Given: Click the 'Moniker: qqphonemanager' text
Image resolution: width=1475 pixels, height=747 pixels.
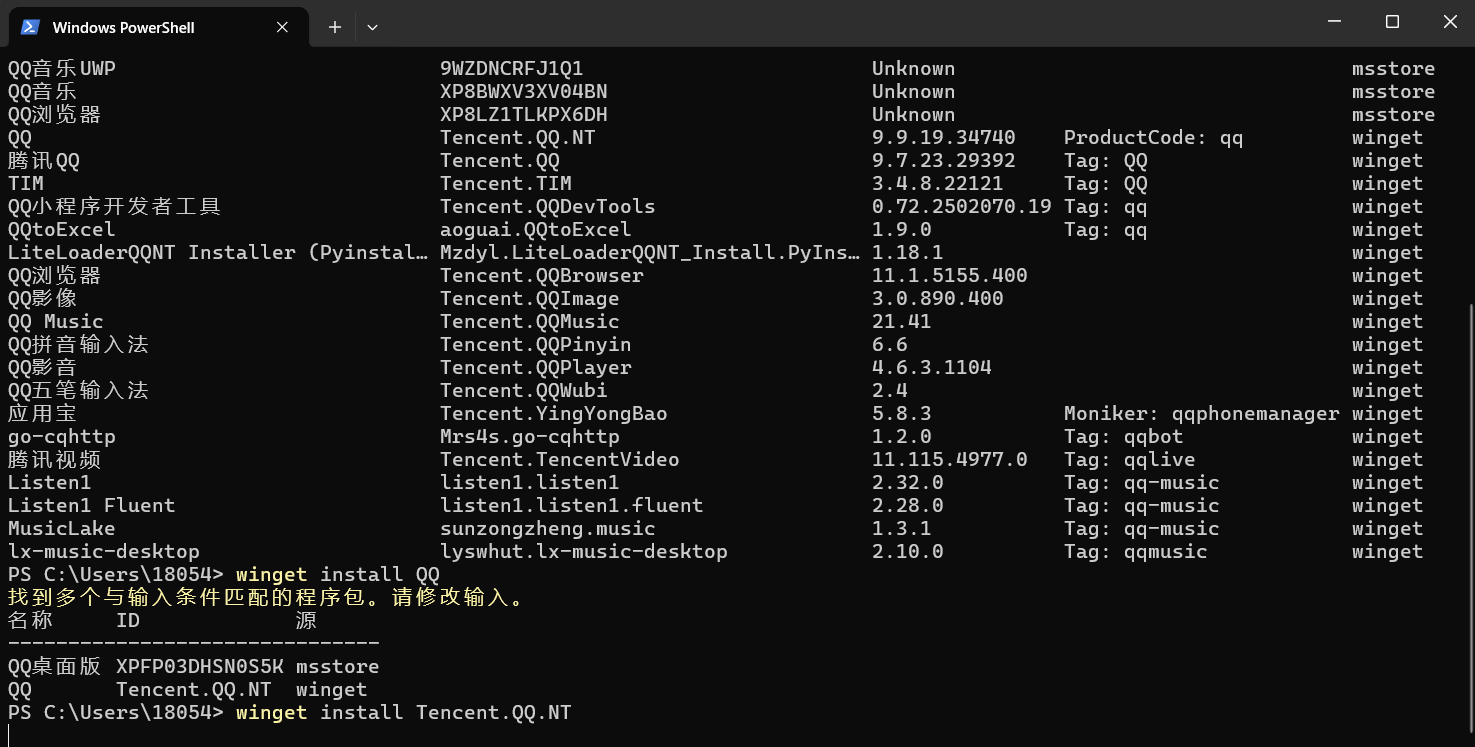Looking at the screenshot, I should click(x=1201, y=414).
